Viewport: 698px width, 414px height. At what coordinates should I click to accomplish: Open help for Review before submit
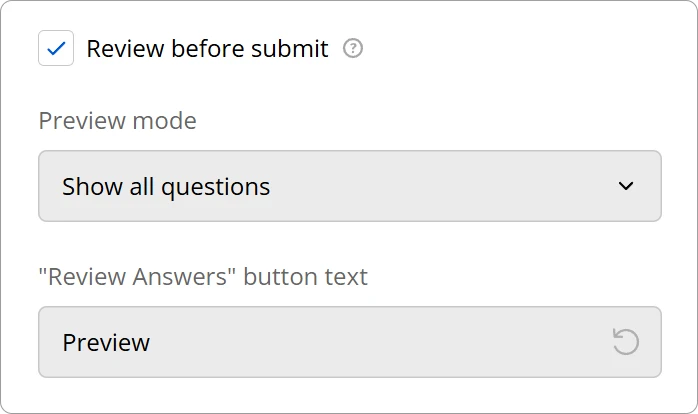[x=352, y=48]
